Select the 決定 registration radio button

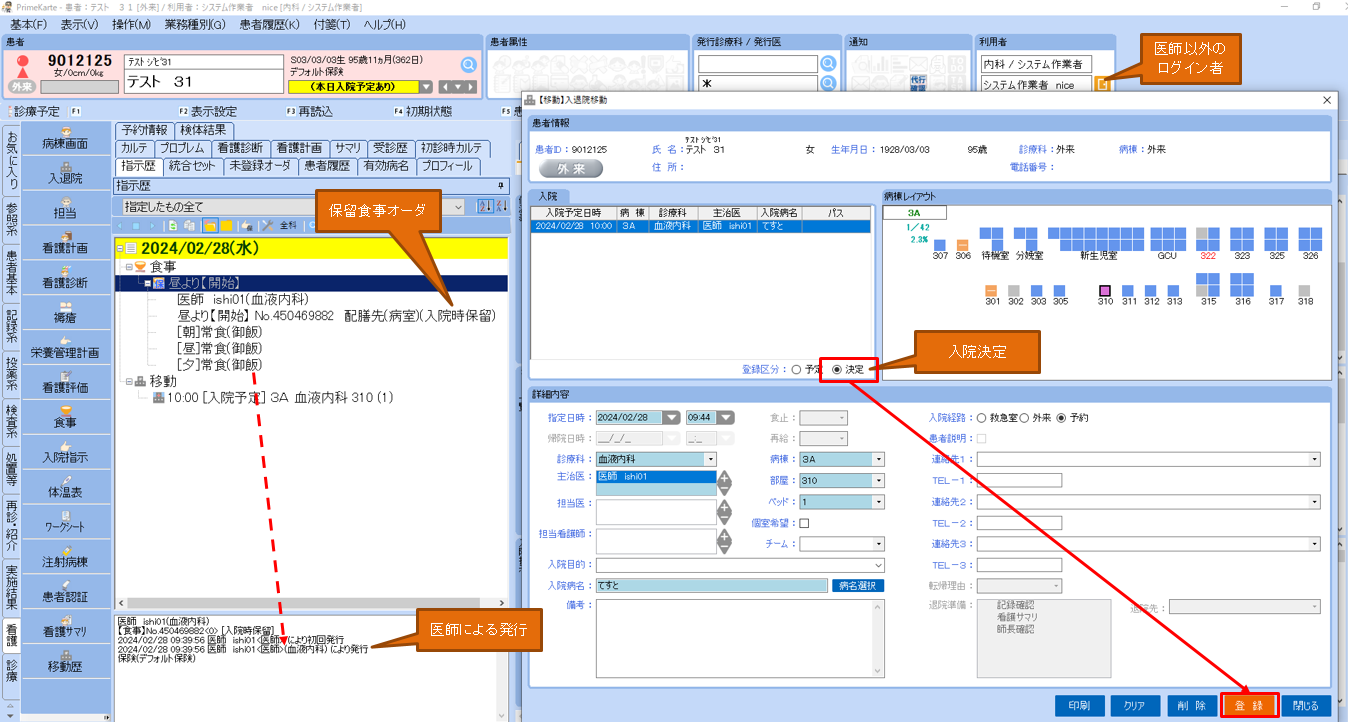[837, 369]
